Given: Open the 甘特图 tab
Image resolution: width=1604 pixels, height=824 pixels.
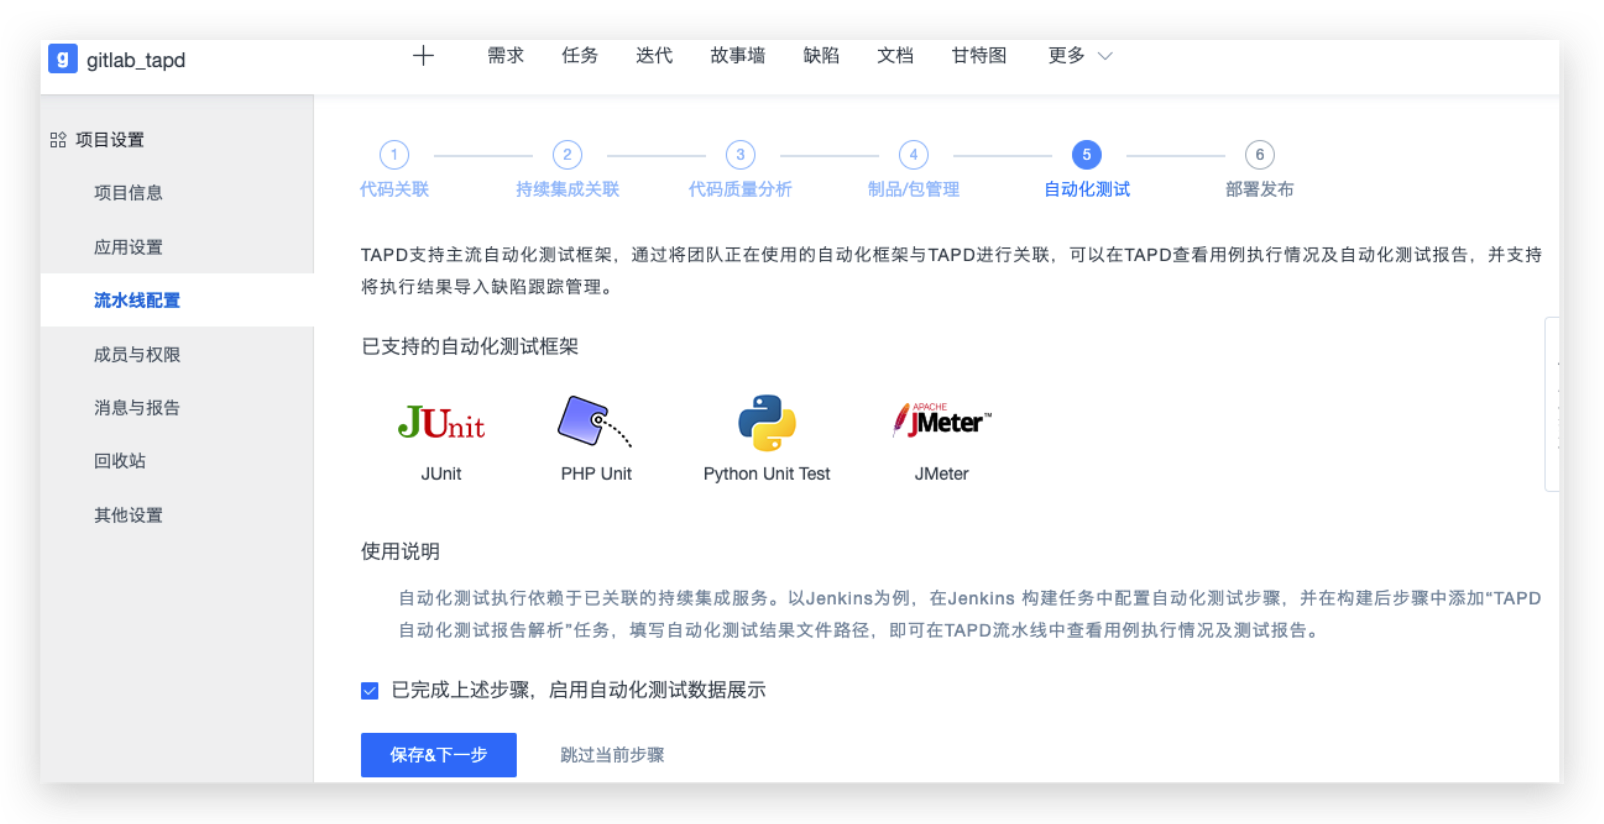Looking at the screenshot, I should pos(979,56).
